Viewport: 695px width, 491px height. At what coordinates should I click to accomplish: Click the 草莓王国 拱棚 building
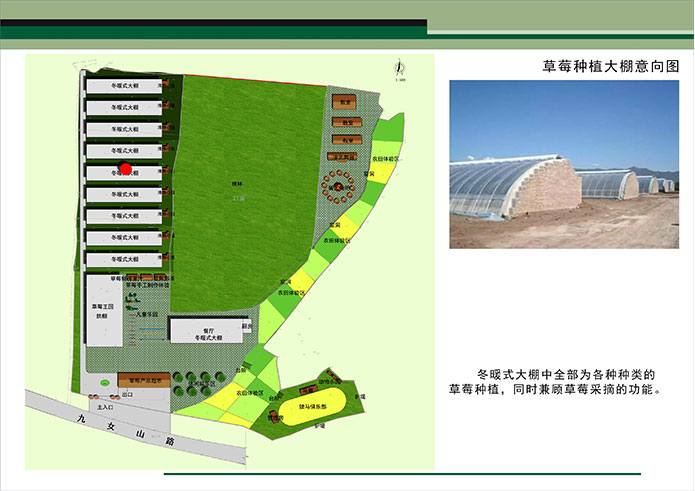click(x=104, y=311)
